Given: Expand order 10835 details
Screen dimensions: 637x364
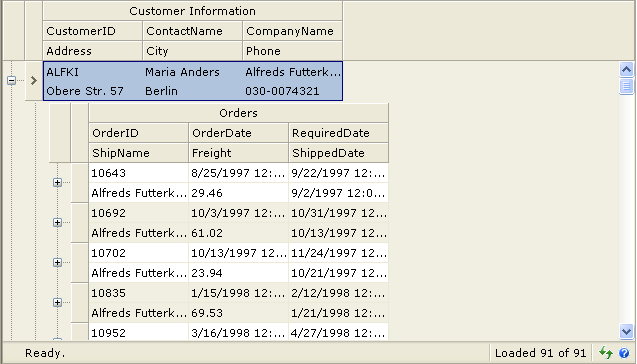Looking at the screenshot, I should (57, 302).
